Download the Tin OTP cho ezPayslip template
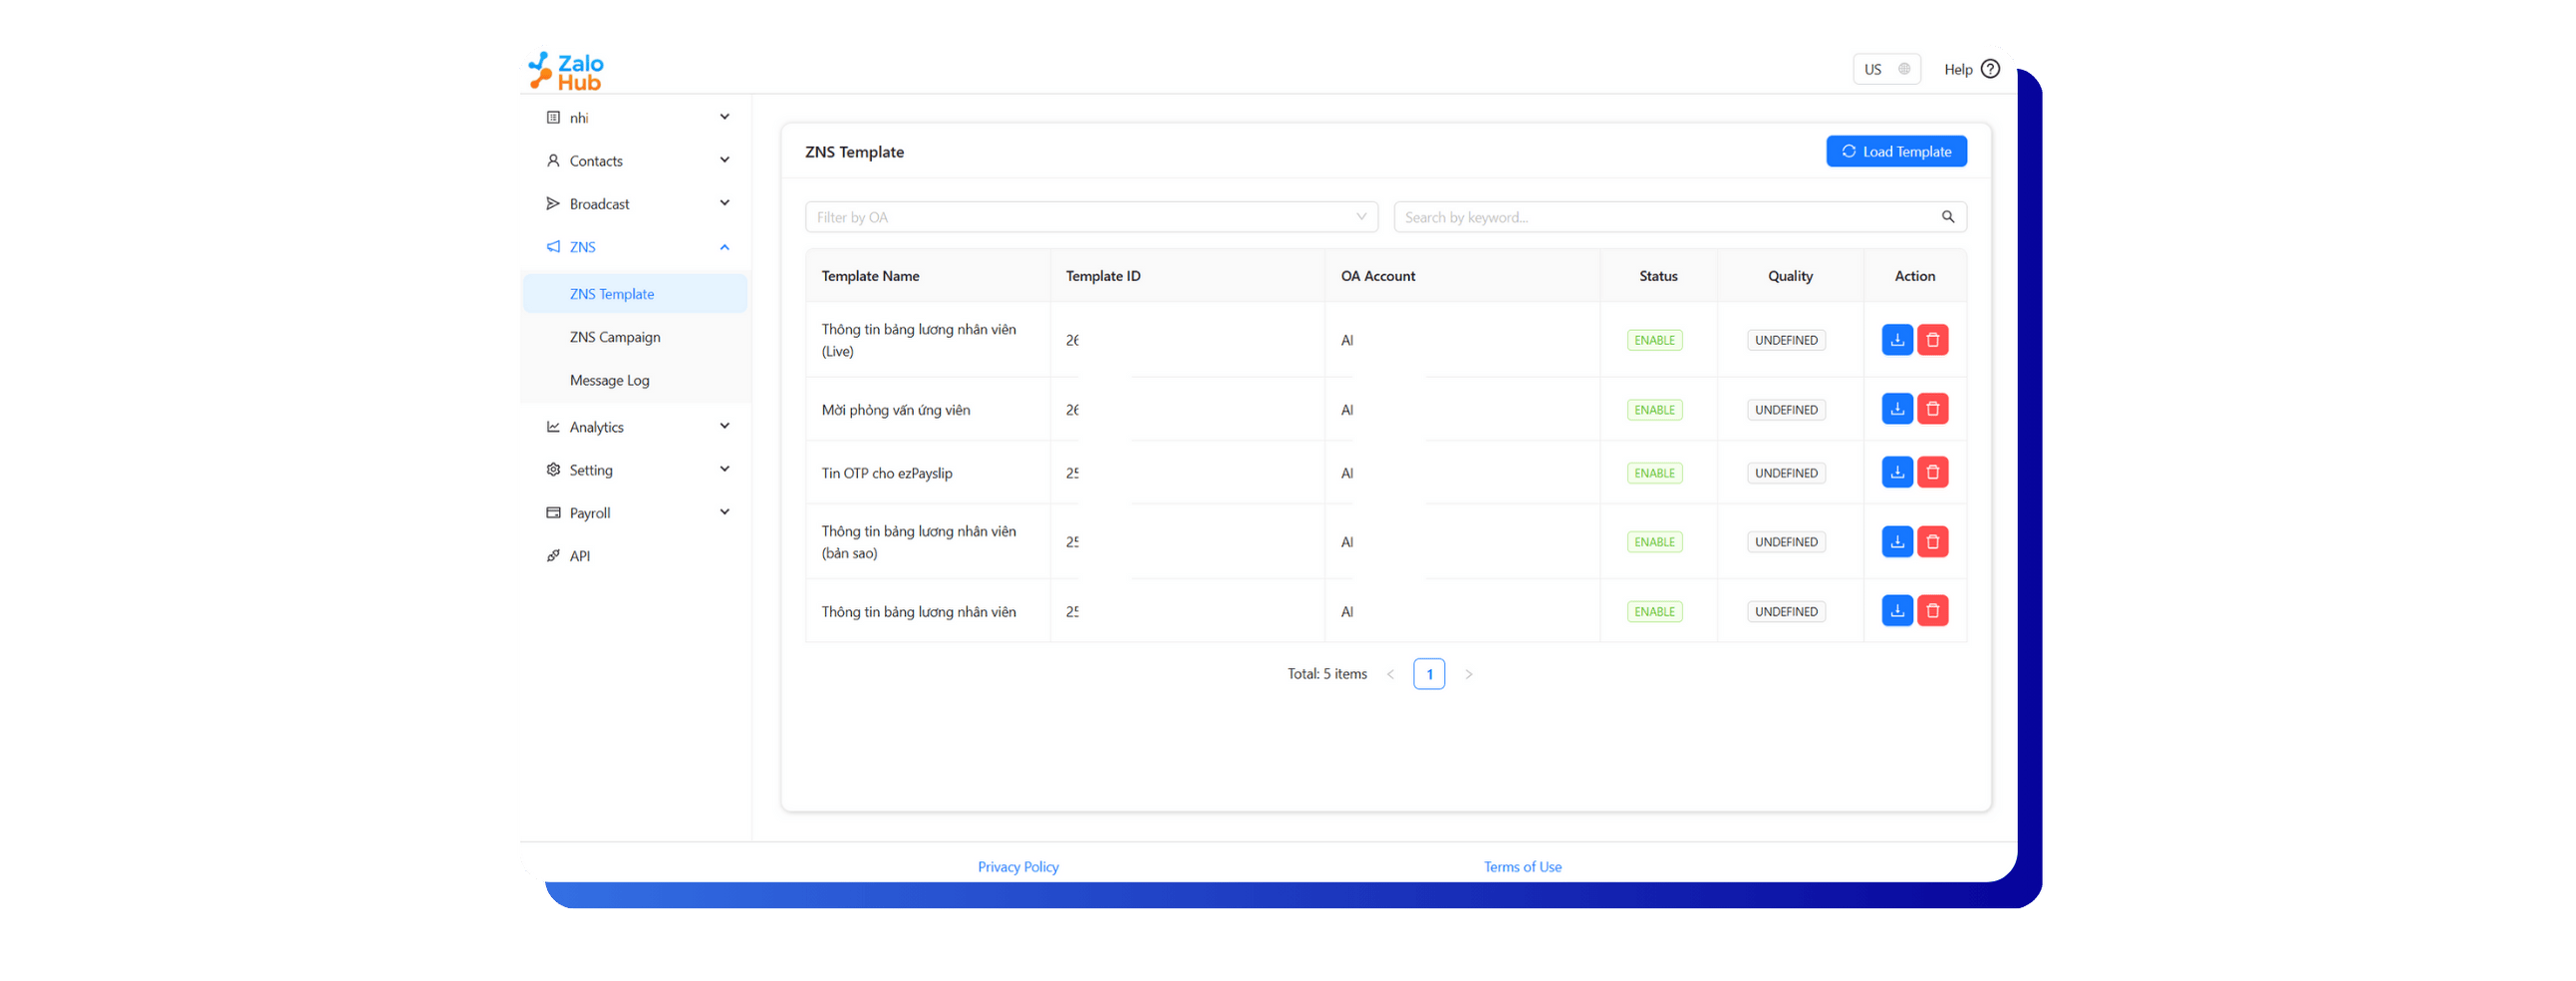The width and height of the screenshot is (2576, 981). click(1896, 472)
